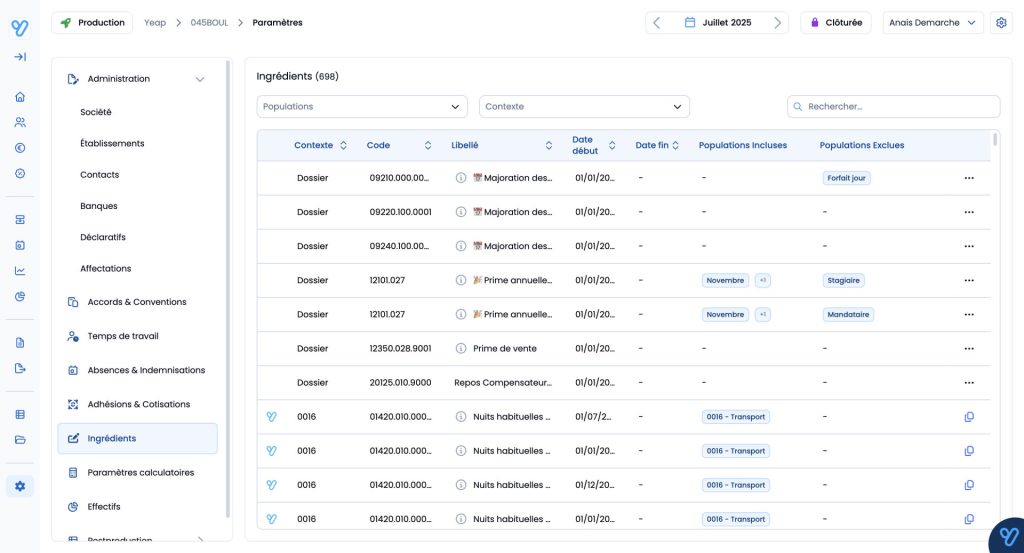
Task: Open the Populations filter dropdown
Action: (362, 107)
